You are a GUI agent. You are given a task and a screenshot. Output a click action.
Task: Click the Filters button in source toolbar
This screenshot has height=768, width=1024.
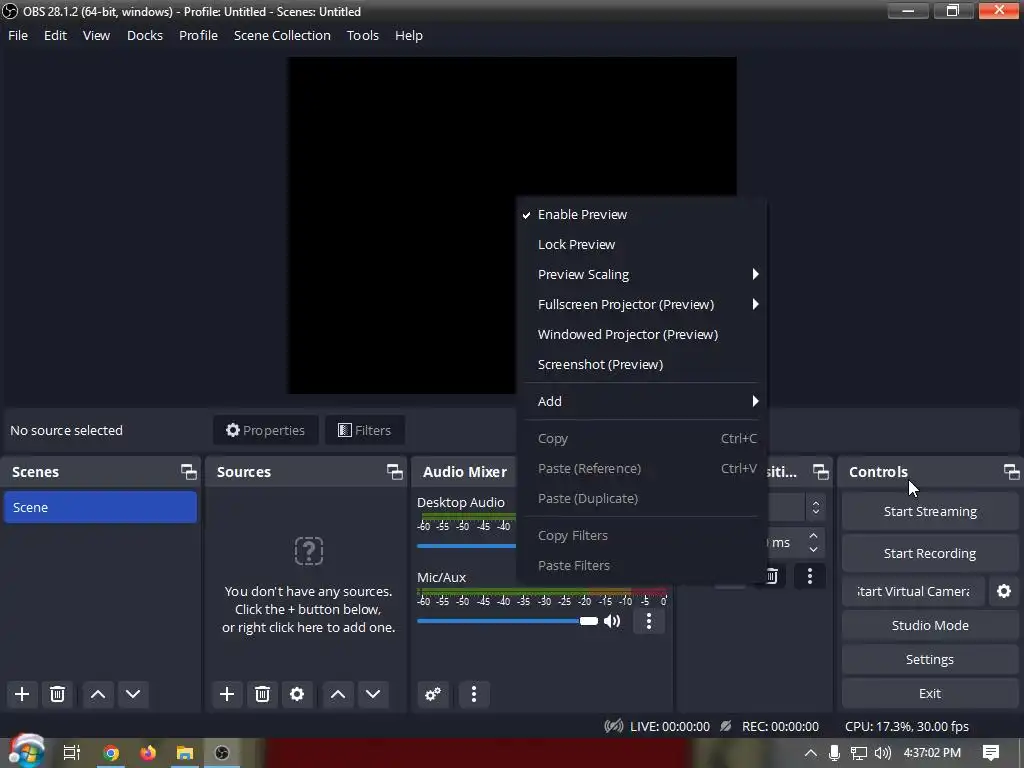pos(364,430)
